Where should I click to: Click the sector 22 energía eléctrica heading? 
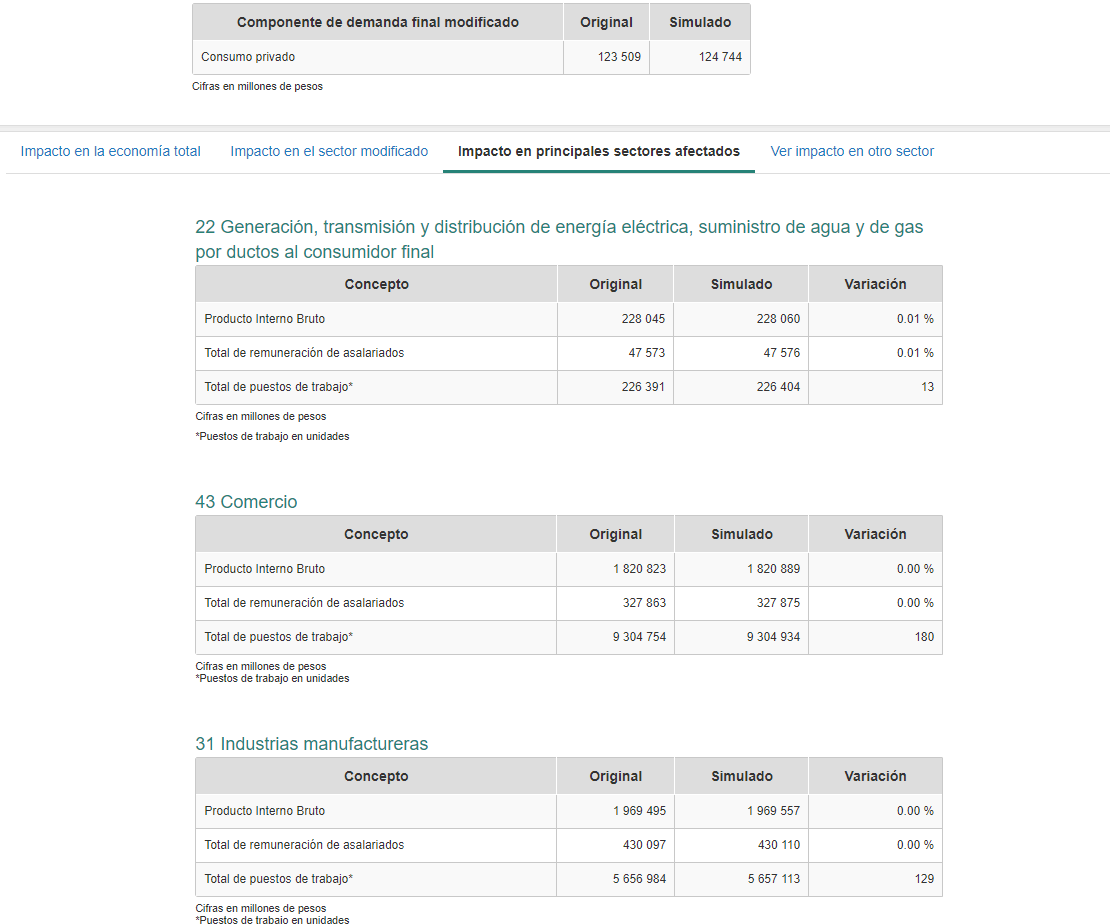click(x=559, y=239)
